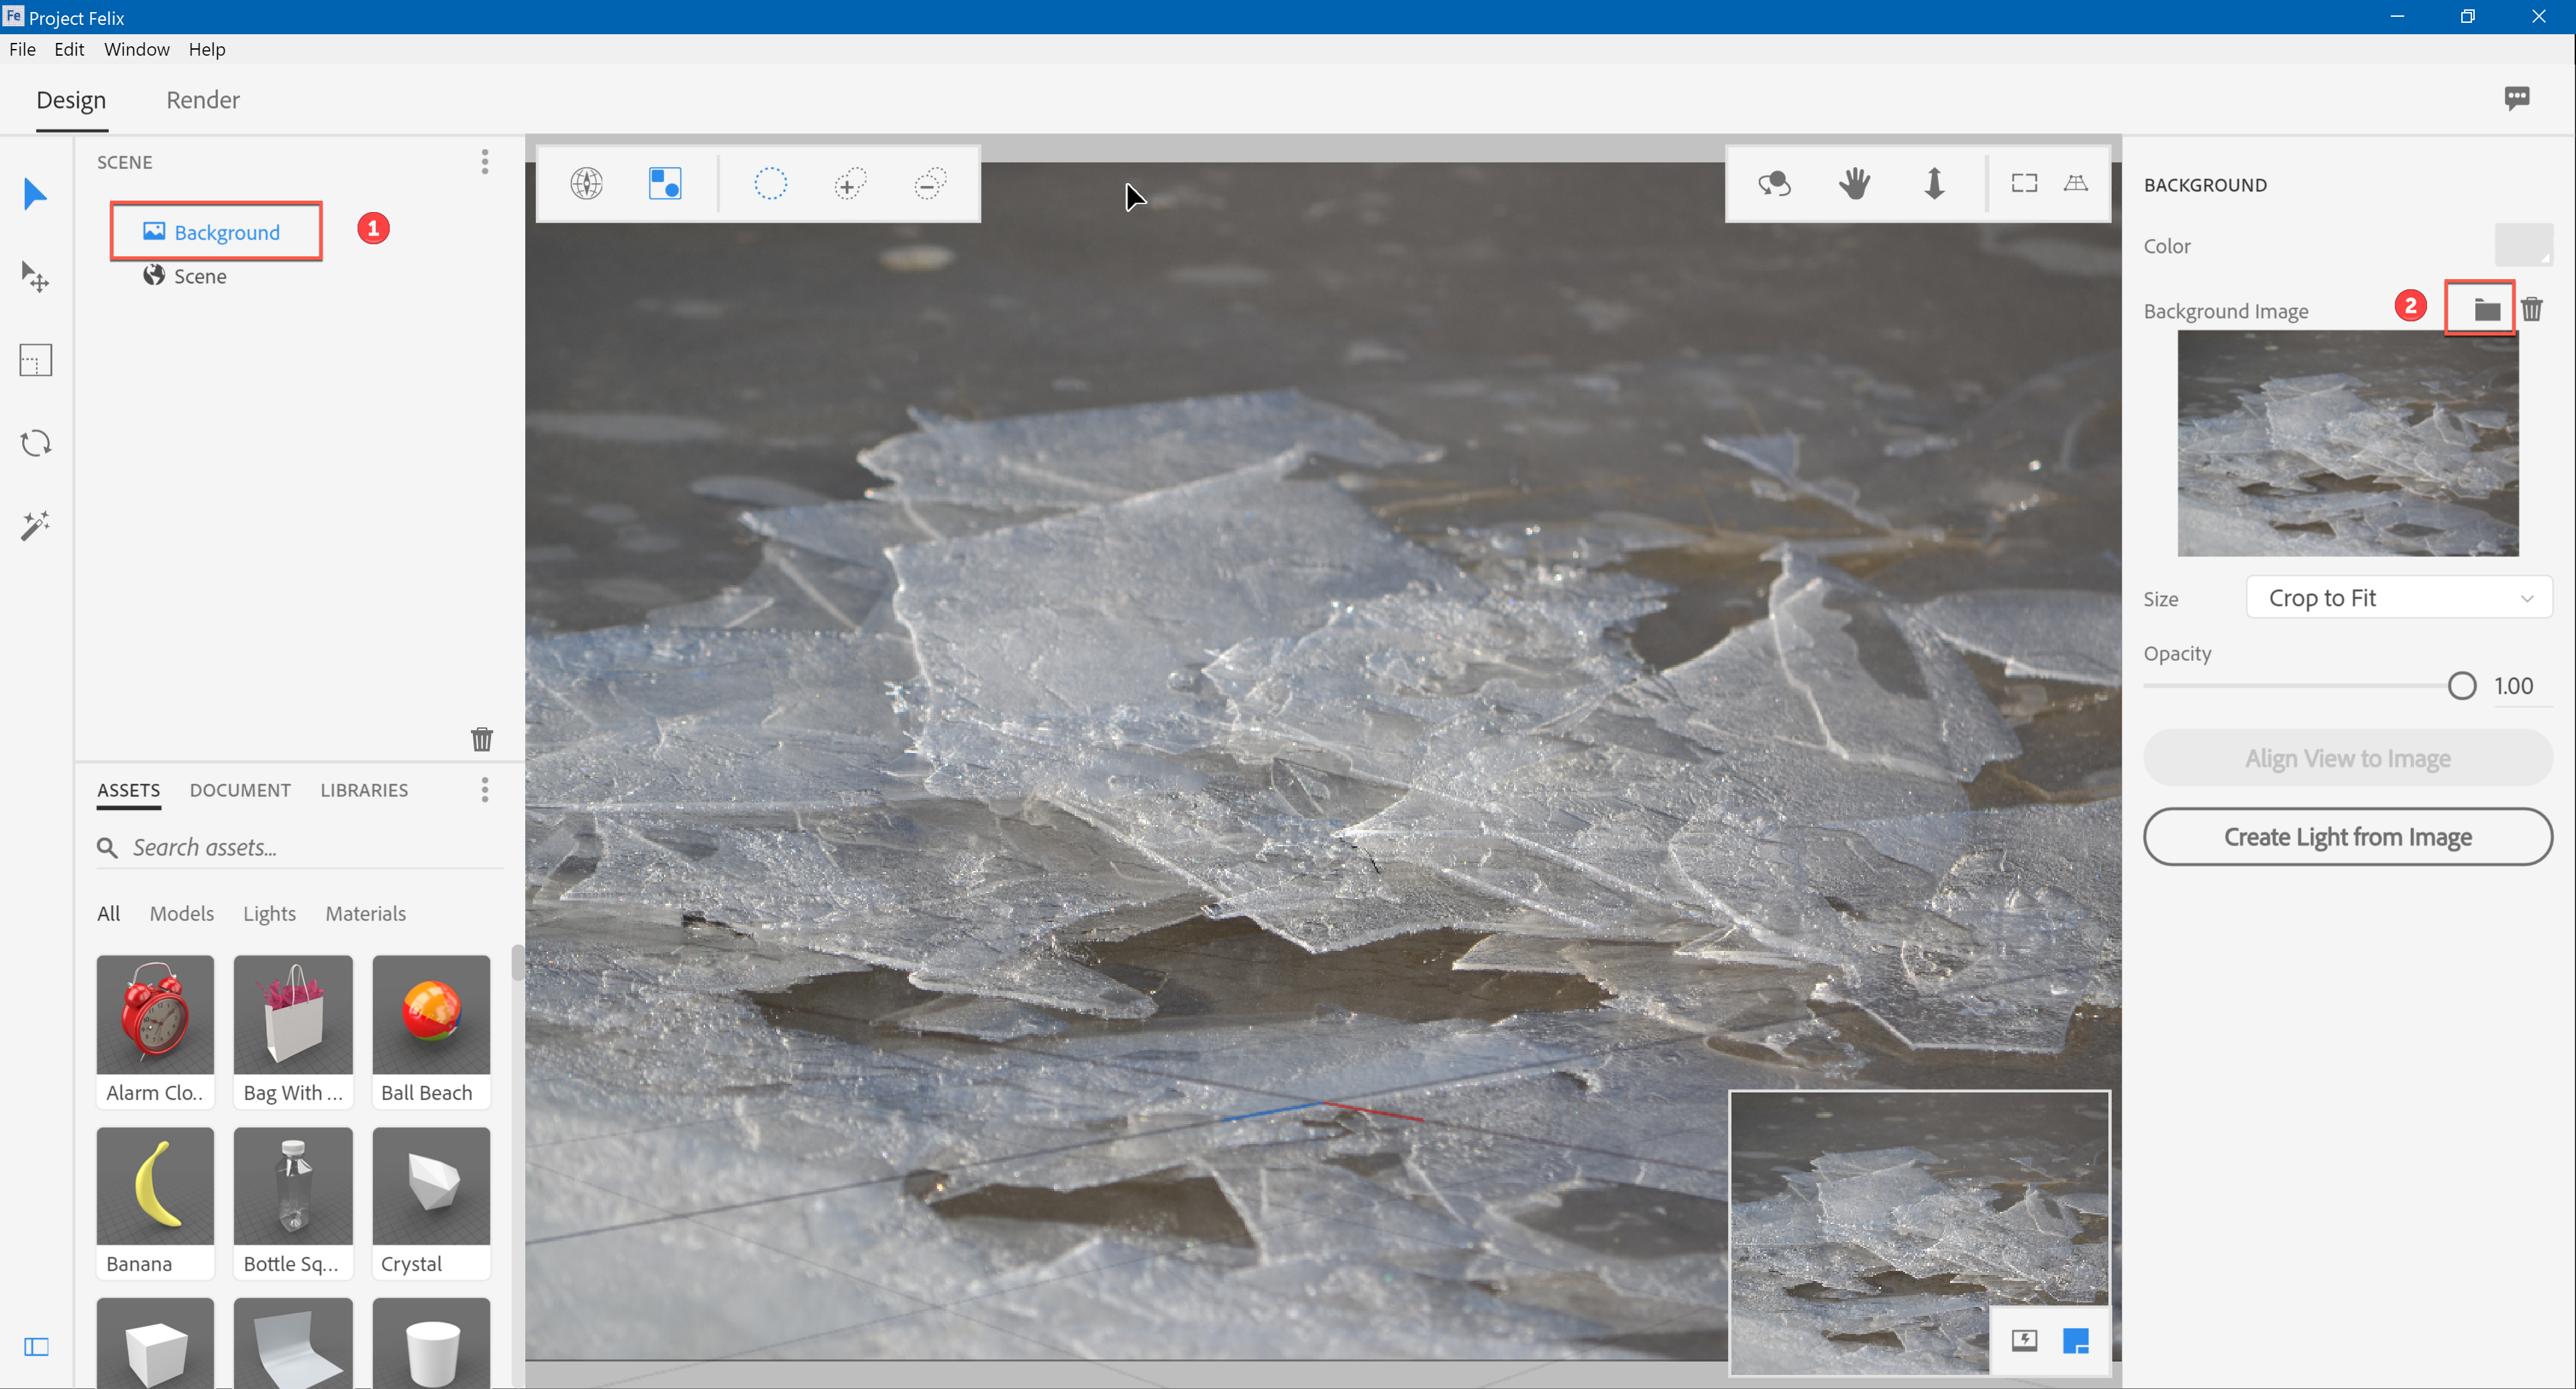Select the dotted circle selection icon
Screen dimensions: 2576x1389
point(770,184)
